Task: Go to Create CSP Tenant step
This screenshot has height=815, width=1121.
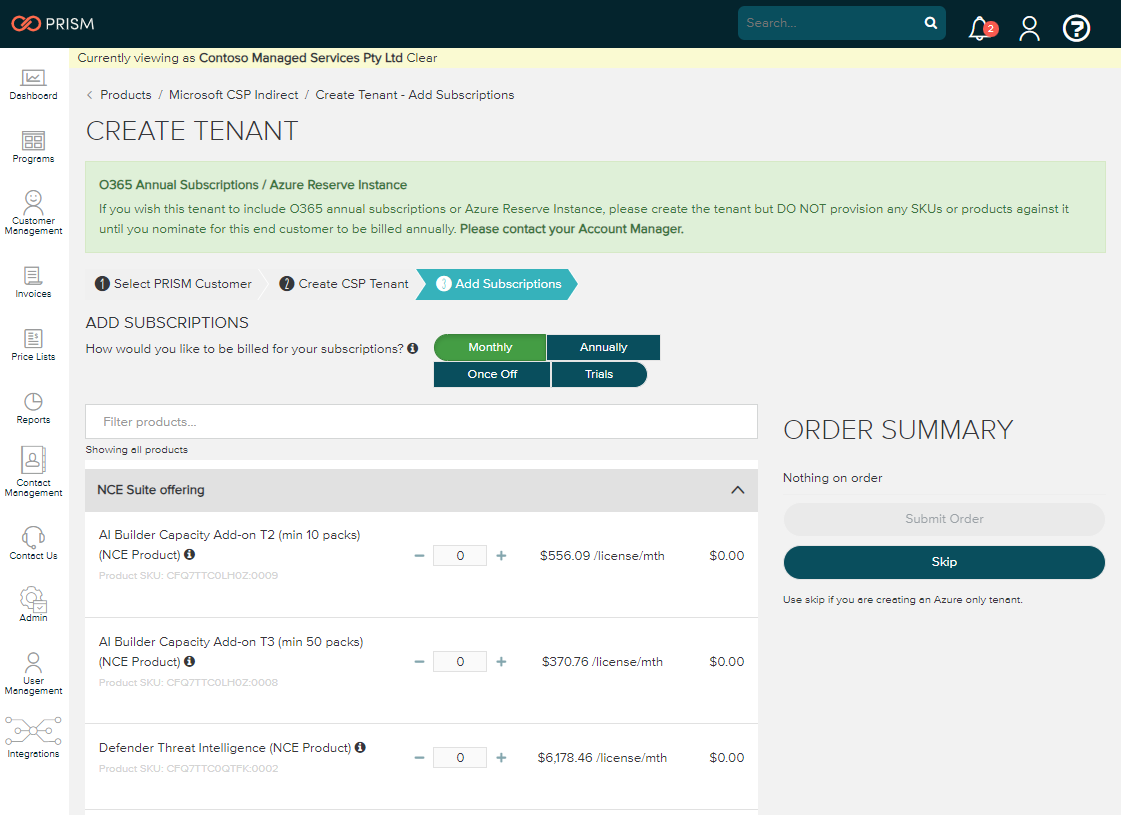Action: [x=344, y=284]
